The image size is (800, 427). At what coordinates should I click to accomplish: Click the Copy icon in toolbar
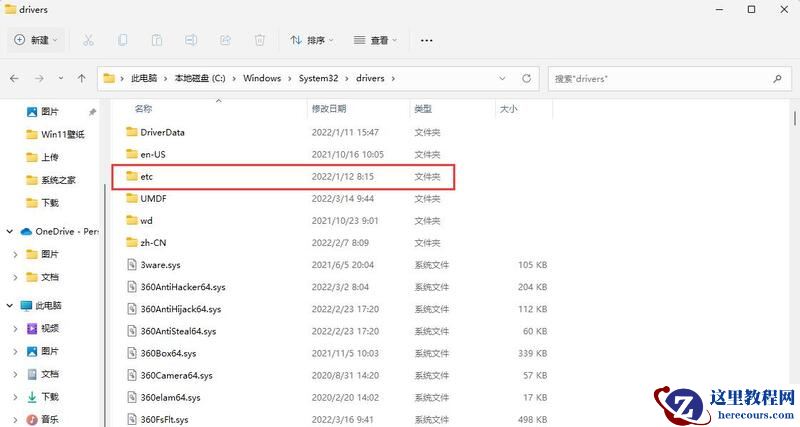pos(122,40)
